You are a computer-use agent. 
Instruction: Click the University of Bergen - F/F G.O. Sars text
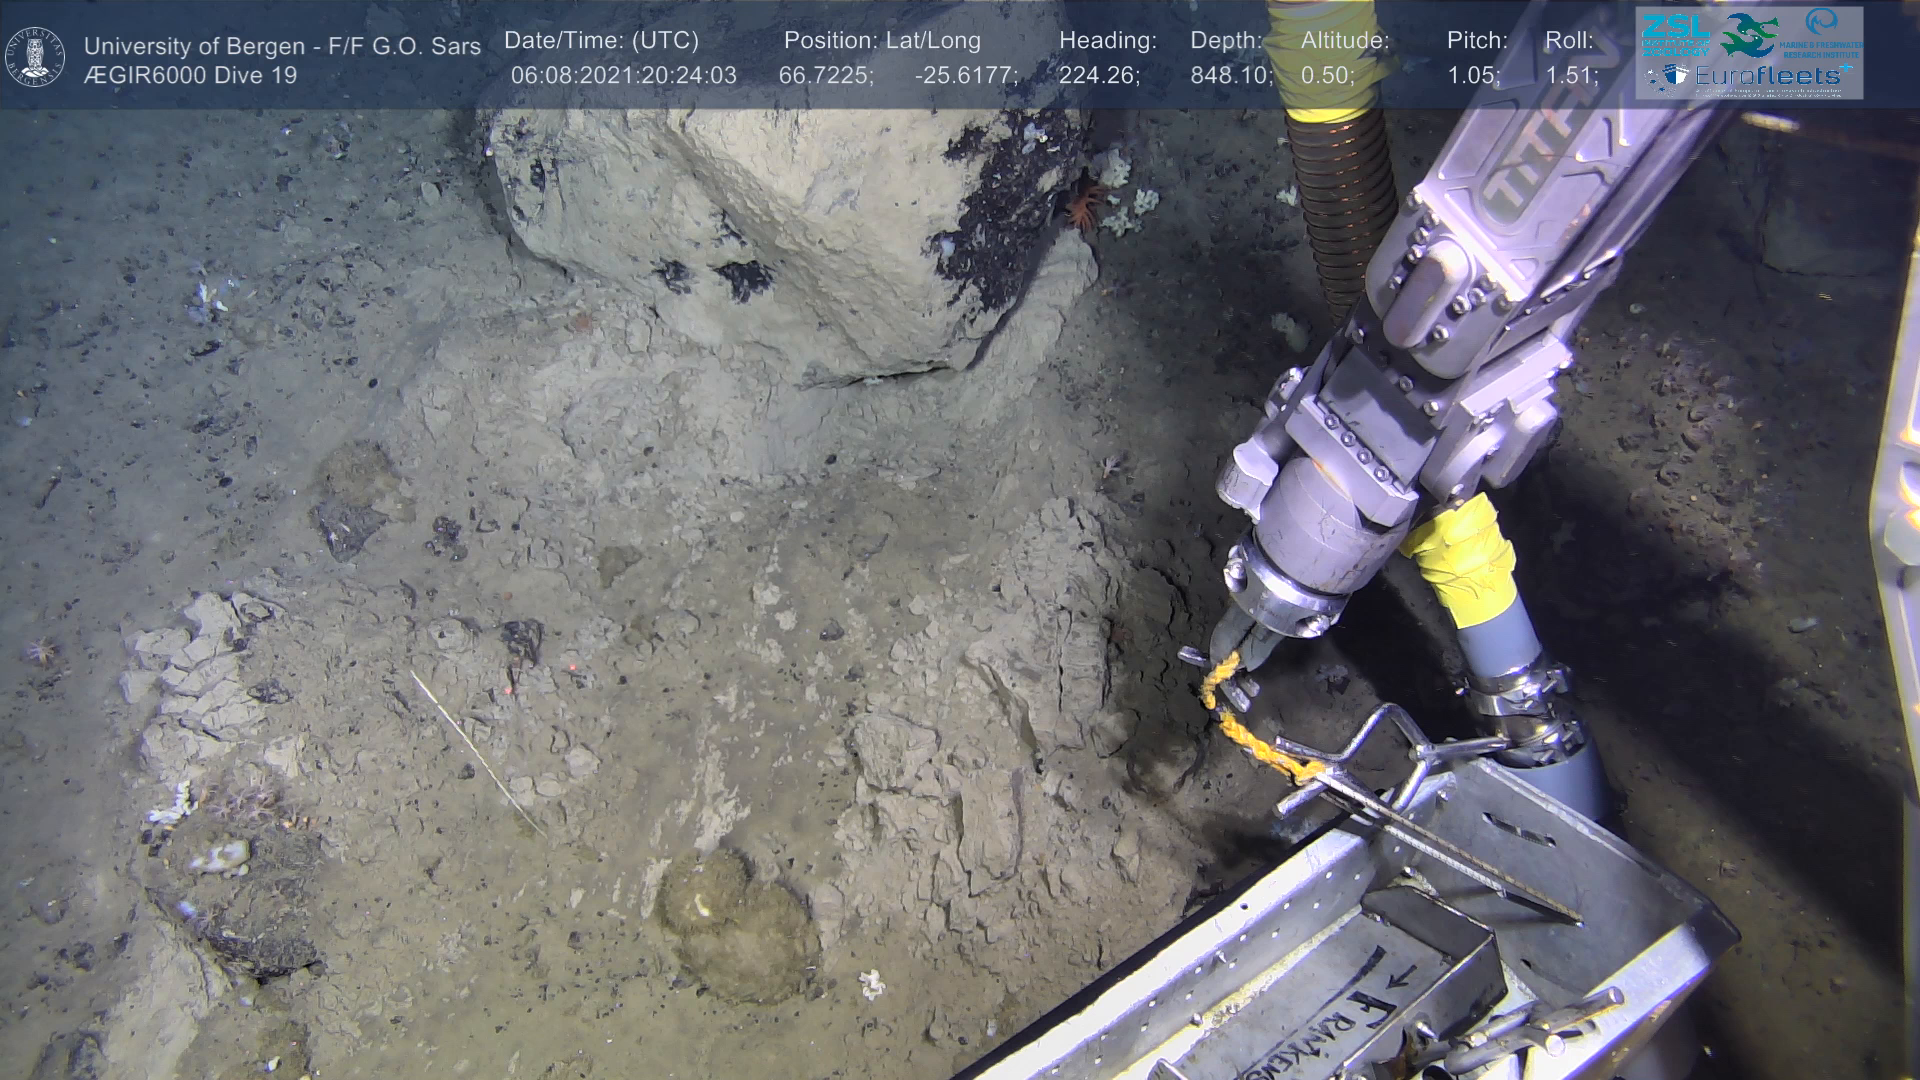coord(282,46)
